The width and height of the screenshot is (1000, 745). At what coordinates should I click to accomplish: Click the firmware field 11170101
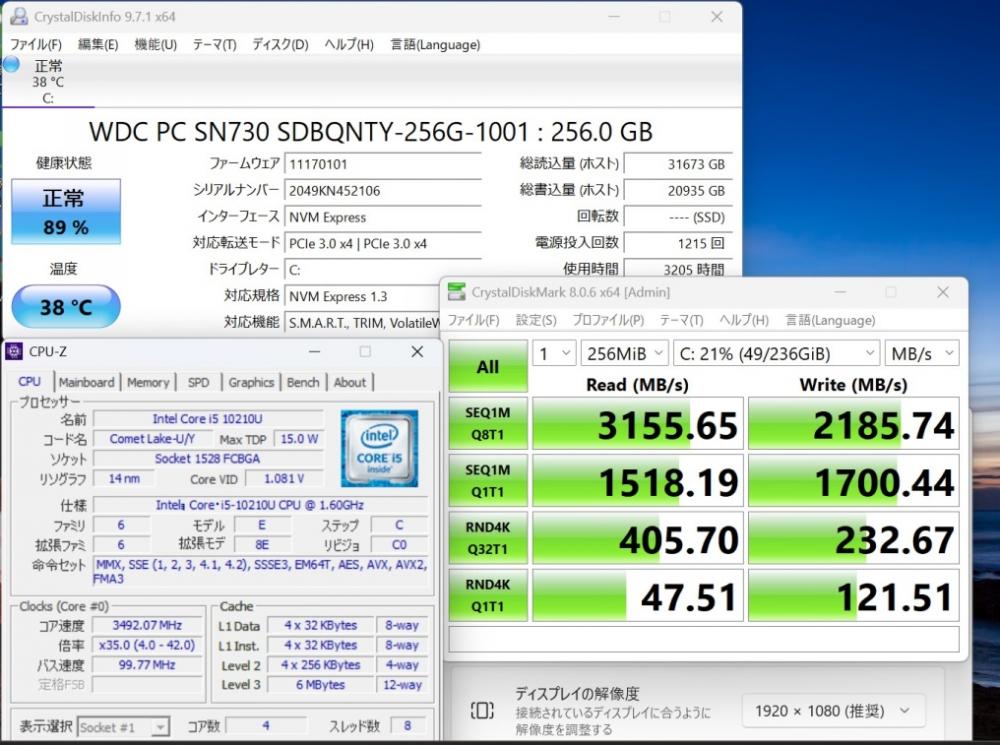tap(383, 164)
